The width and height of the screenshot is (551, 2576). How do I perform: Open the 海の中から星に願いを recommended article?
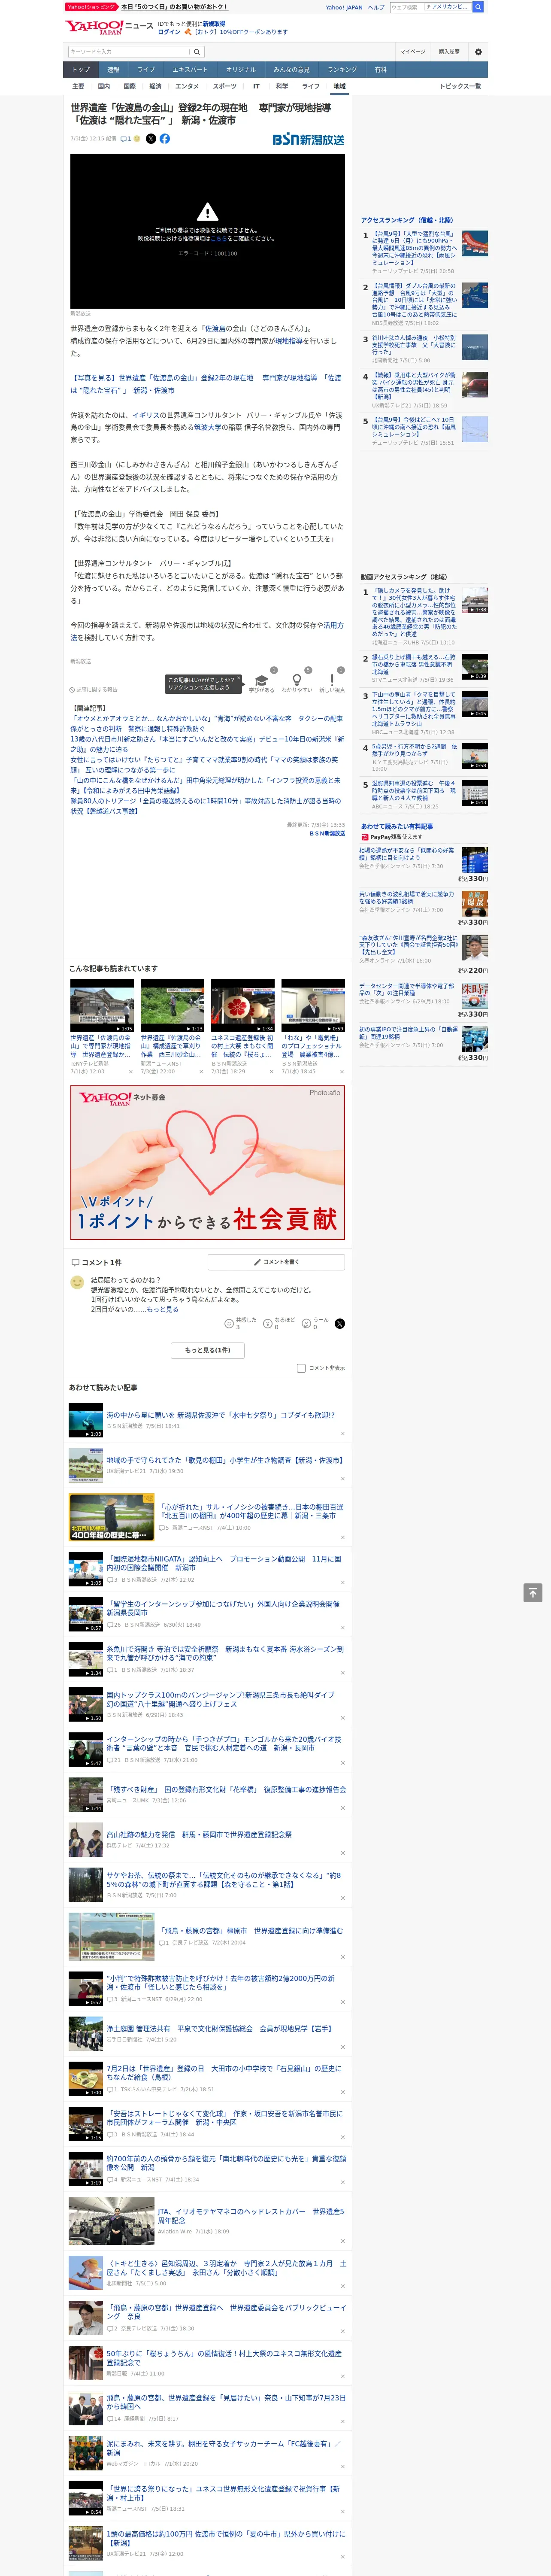pos(220,1415)
